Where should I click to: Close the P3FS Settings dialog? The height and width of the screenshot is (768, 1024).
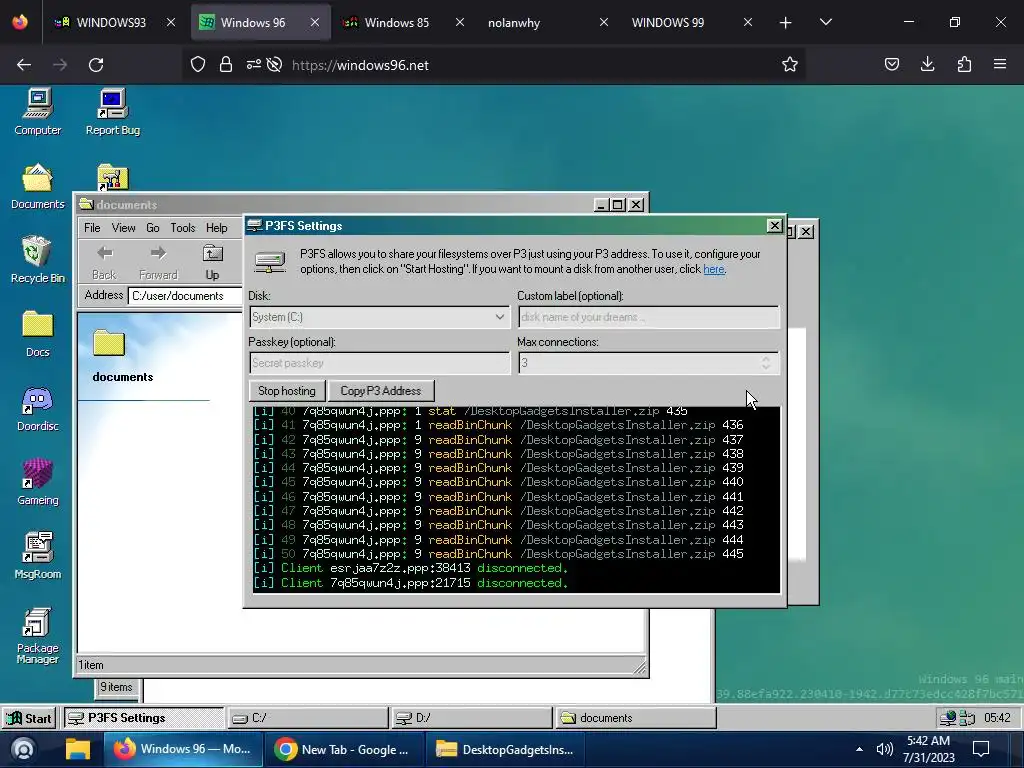pos(774,225)
